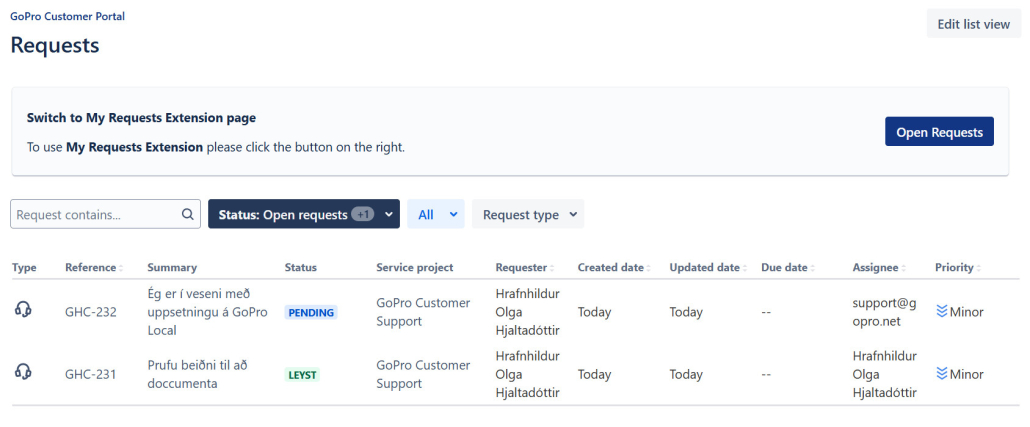
Task: Open request GHC-231 reference
Action: pyautogui.click(x=91, y=374)
